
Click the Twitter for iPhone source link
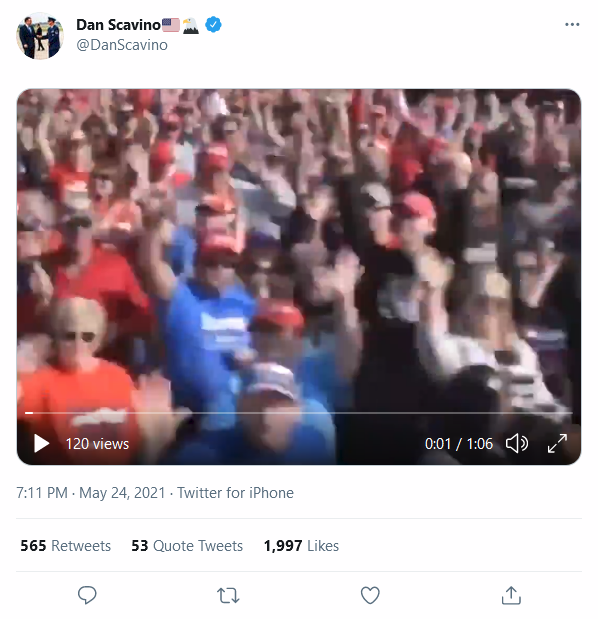[x=235, y=493]
